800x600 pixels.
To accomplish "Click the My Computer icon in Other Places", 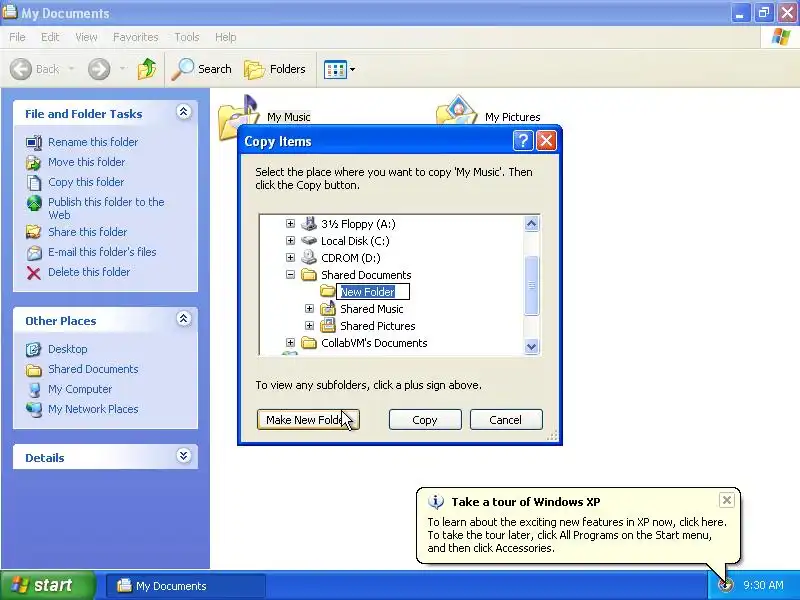I will pyautogui.click(x=34, y=390).
